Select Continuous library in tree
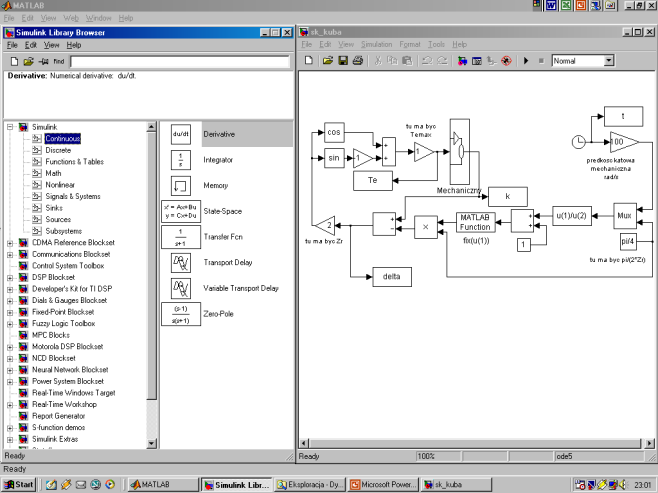The width and height of the screenshot is (658, 493). (x=63, y=138)
